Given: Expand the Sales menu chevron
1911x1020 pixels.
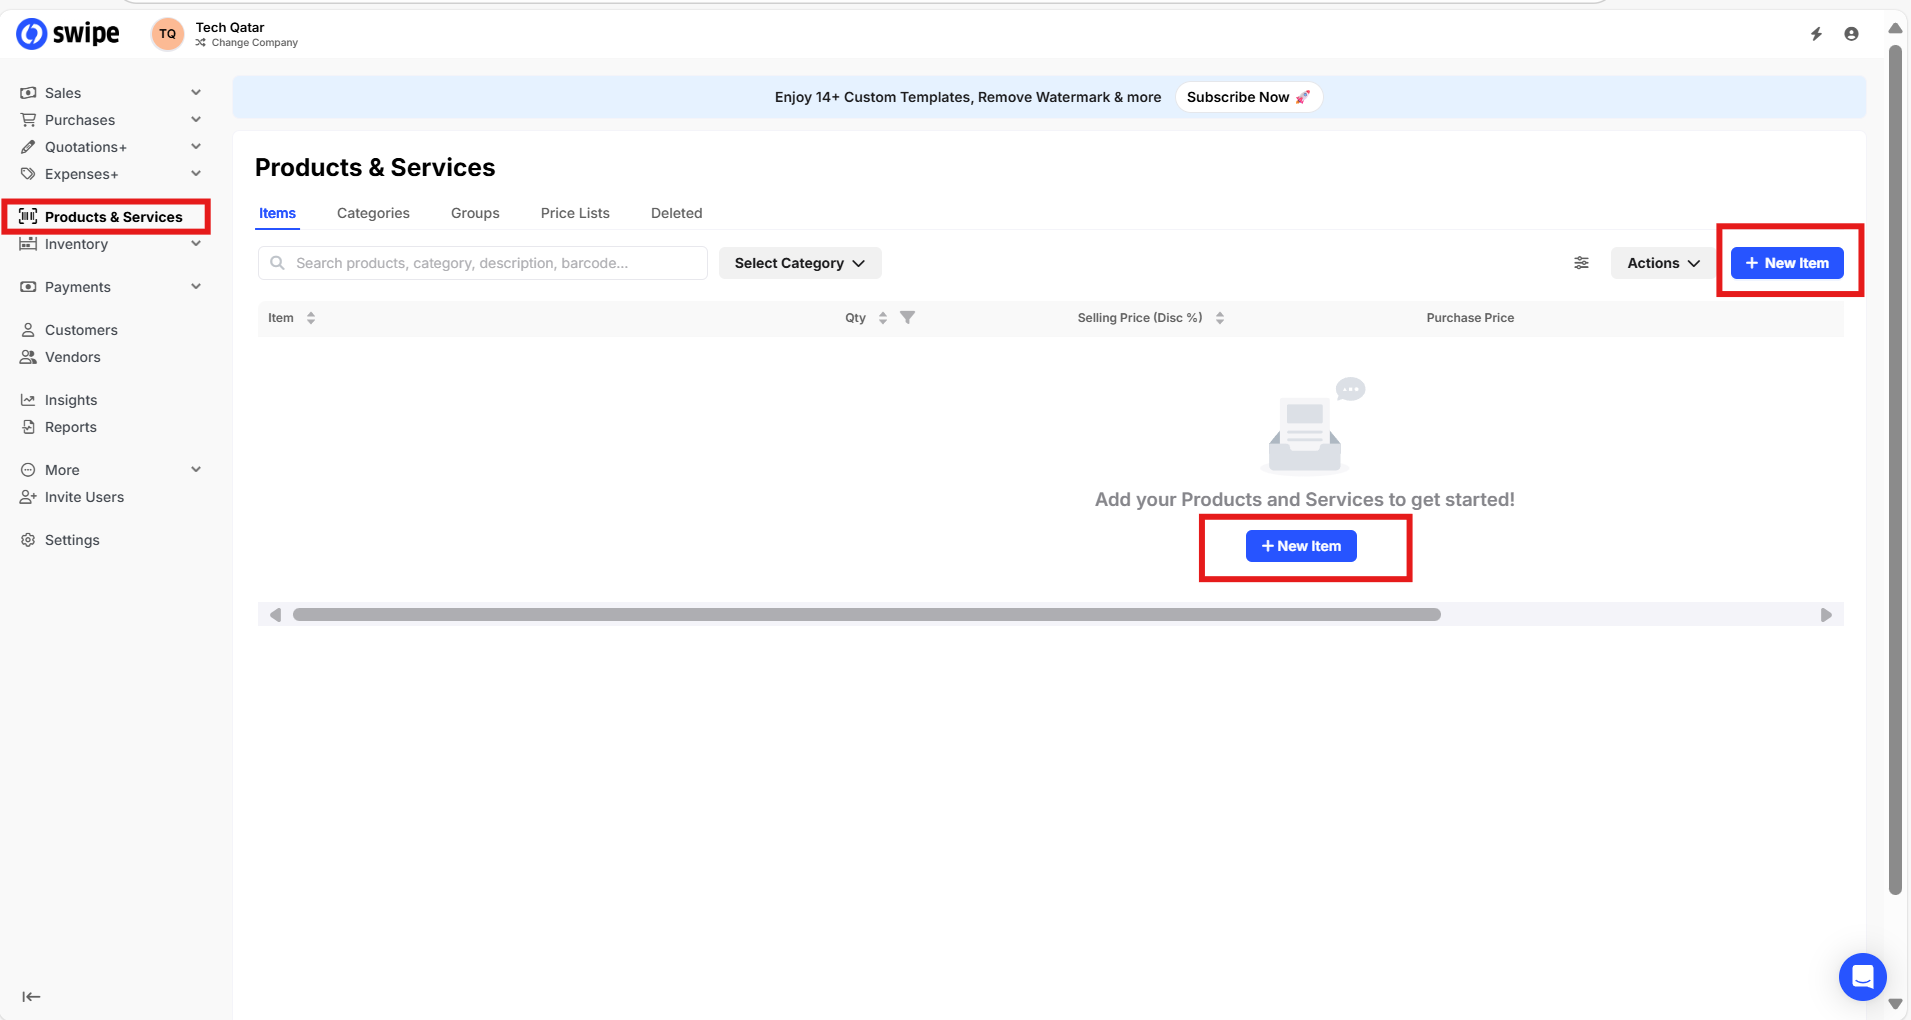Looking at the screenshot, I should pos(196,93).
